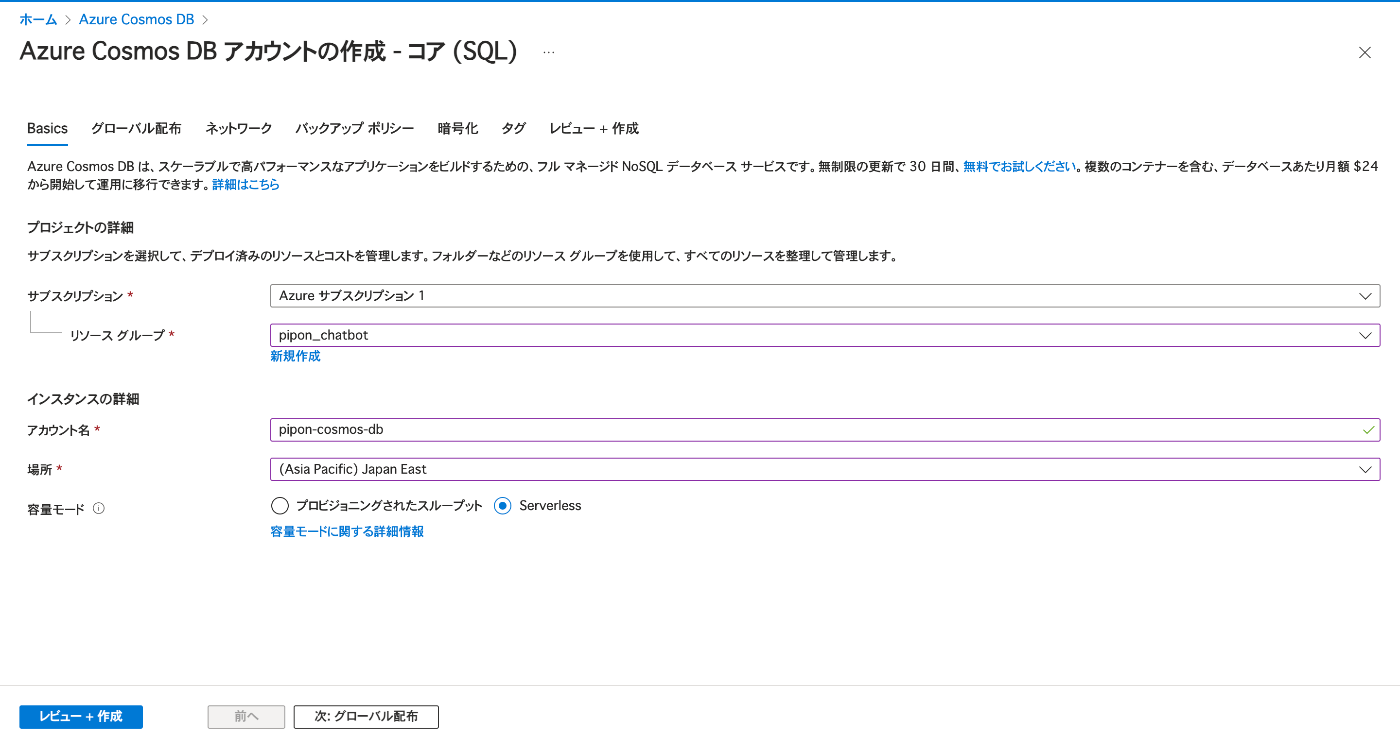Open the タグ tab
The height and width of the screenshot is (753, 1400).
click(x=513, y=129)
